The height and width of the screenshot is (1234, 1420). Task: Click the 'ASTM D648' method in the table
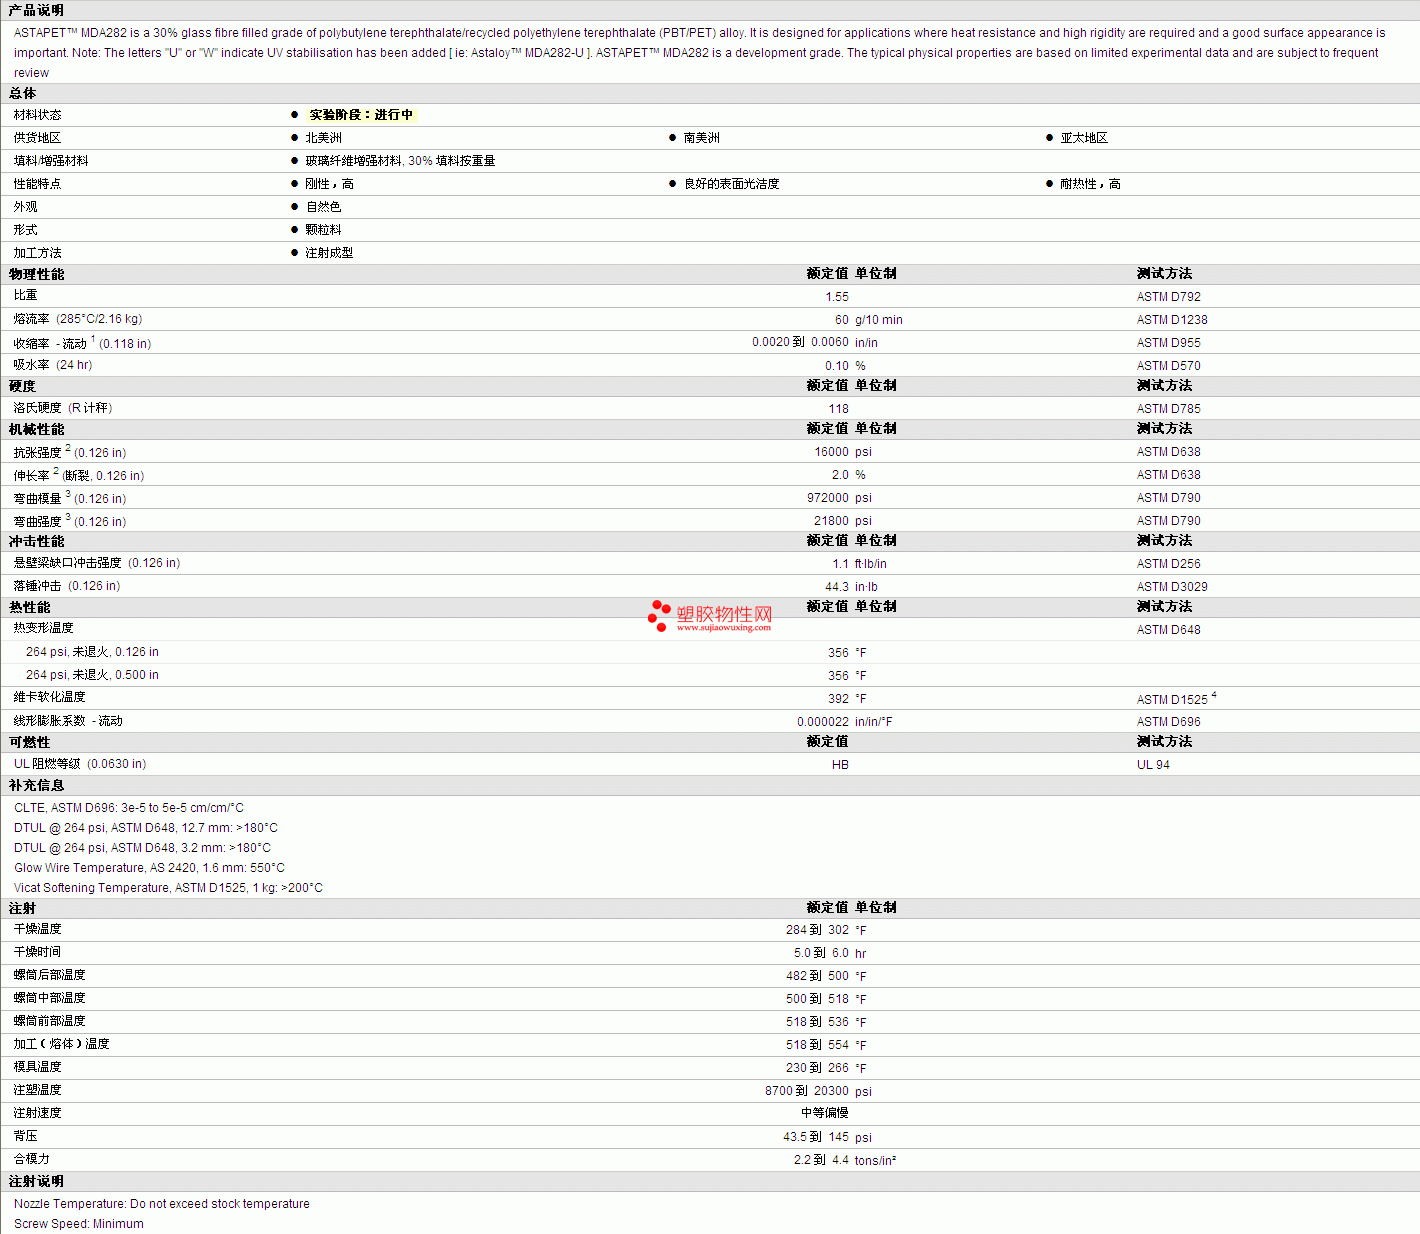(x=1168, y=630)
